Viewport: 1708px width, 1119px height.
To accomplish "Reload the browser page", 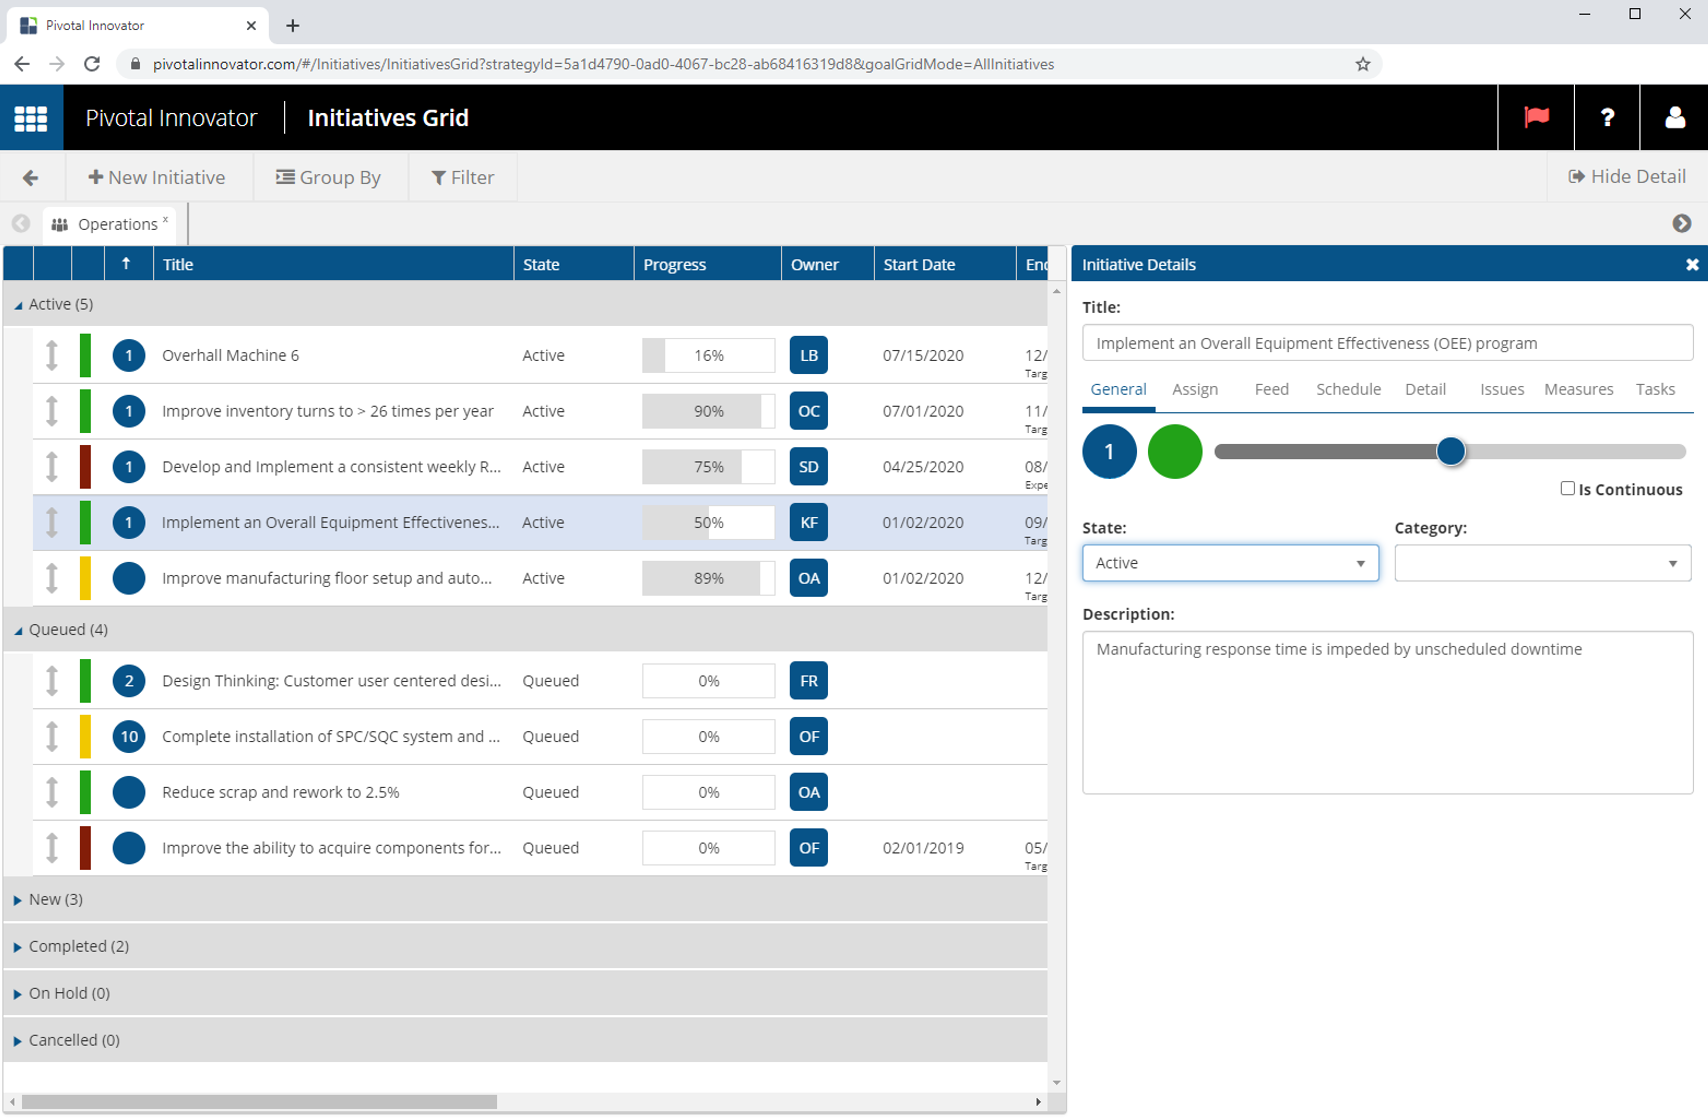I will pos(92,64).
